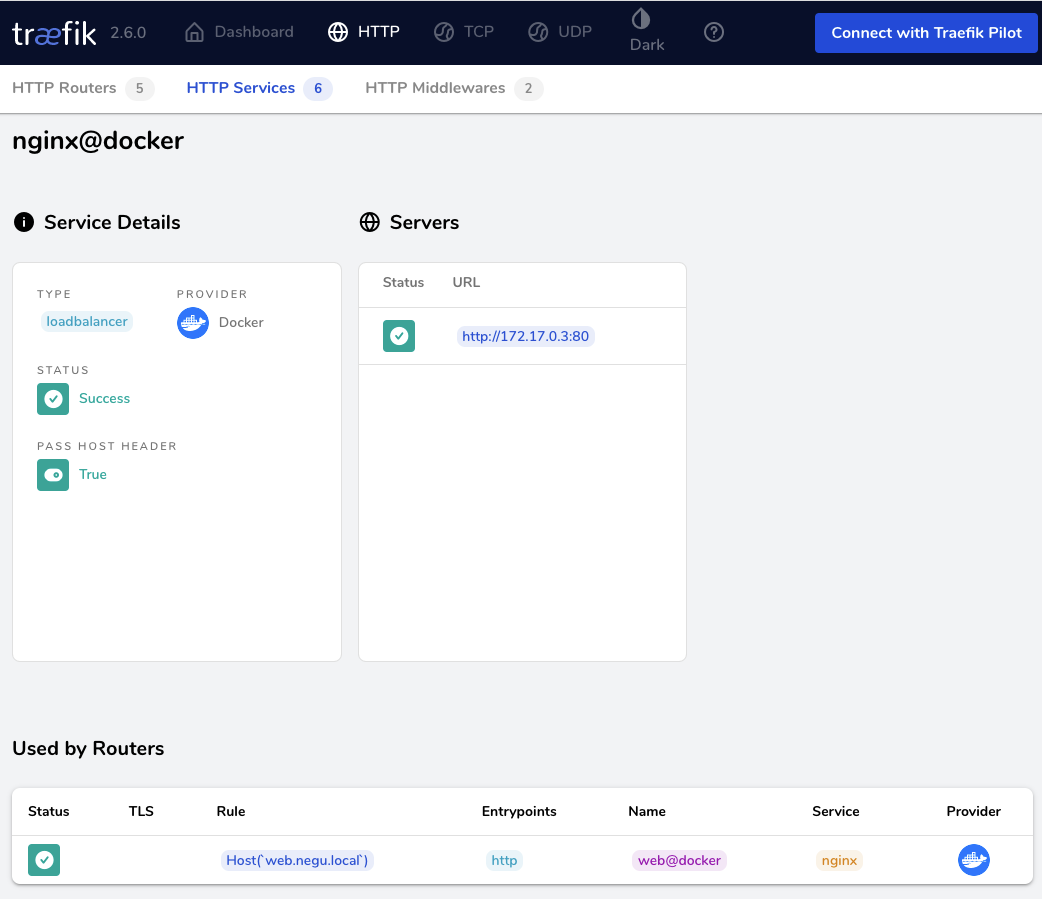Open the http://172.17.0.3:80 server link

pyautogui.click(x=525, y=336)
